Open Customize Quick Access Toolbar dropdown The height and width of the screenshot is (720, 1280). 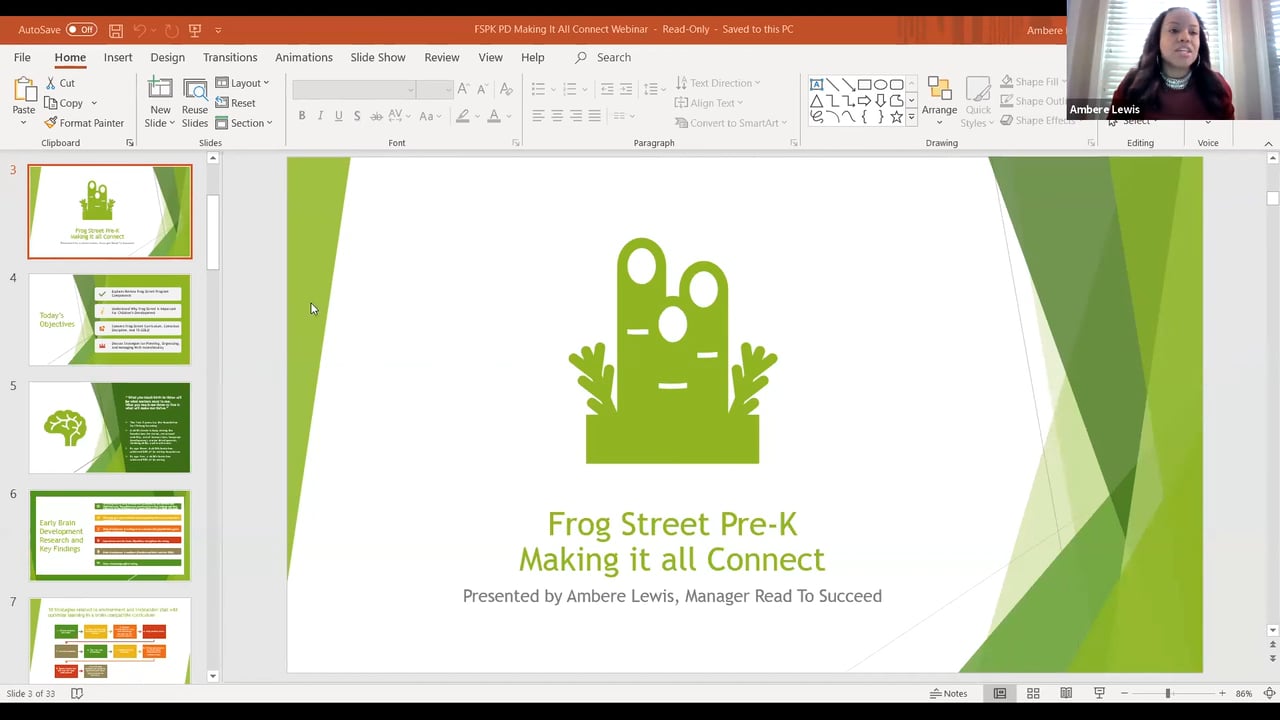coord(218,30)
